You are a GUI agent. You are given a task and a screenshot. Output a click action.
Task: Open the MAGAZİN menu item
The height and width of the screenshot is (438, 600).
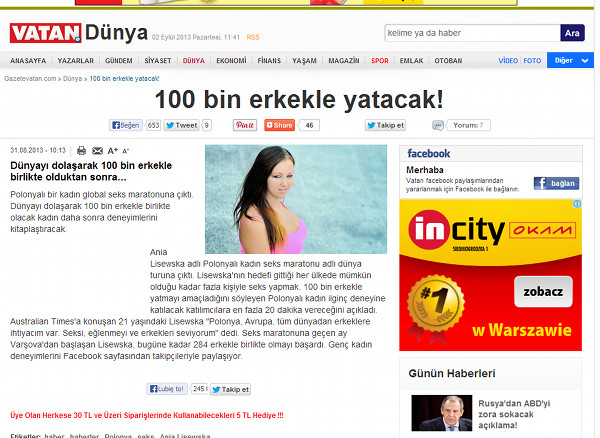coord(344,60)
